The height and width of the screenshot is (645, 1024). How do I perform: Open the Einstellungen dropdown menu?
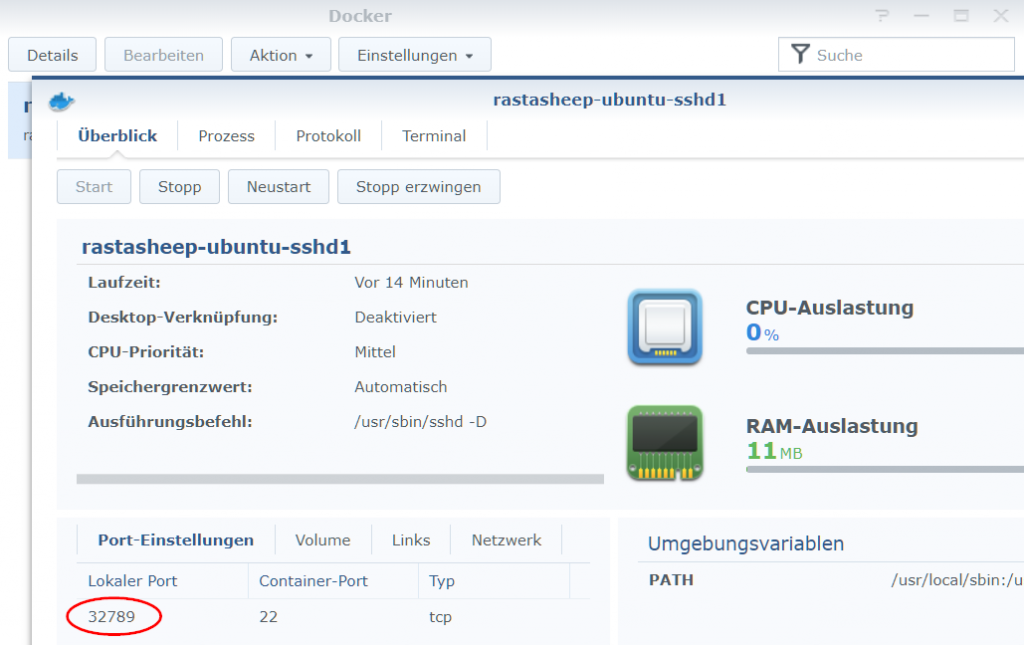[x=414, y=54]
